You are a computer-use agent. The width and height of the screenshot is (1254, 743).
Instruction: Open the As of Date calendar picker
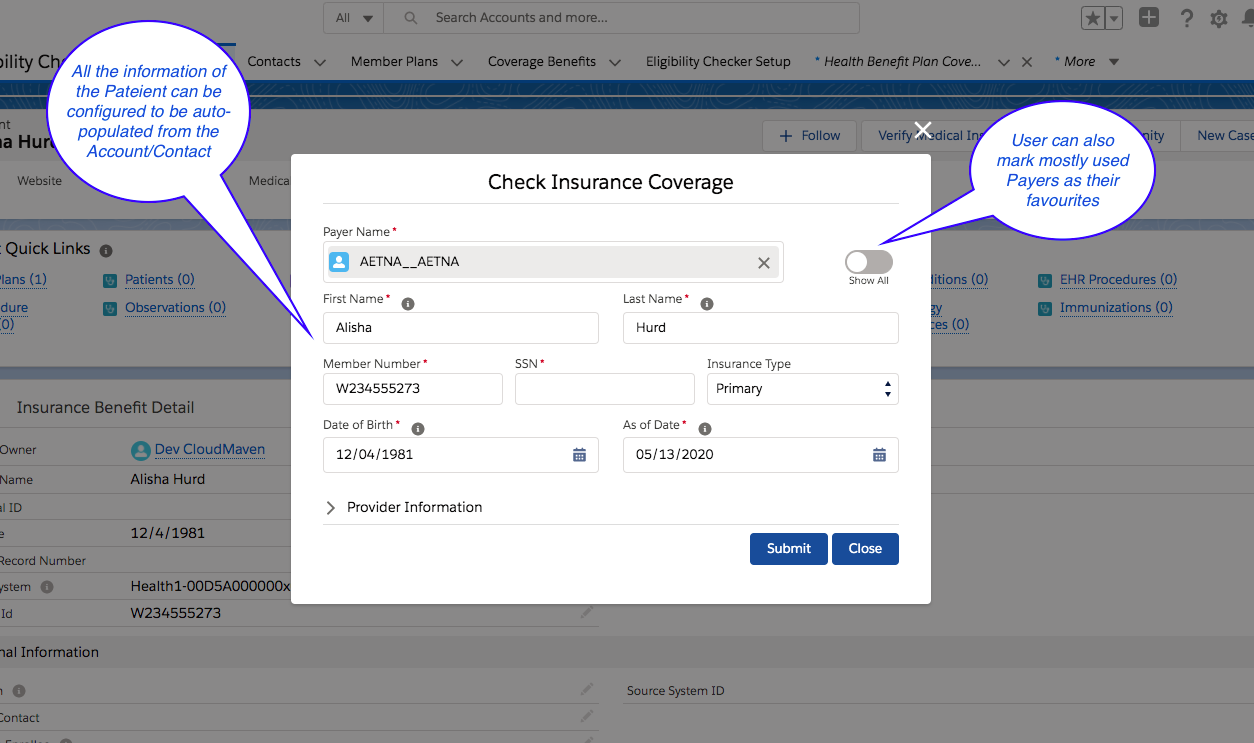[878, 454]
